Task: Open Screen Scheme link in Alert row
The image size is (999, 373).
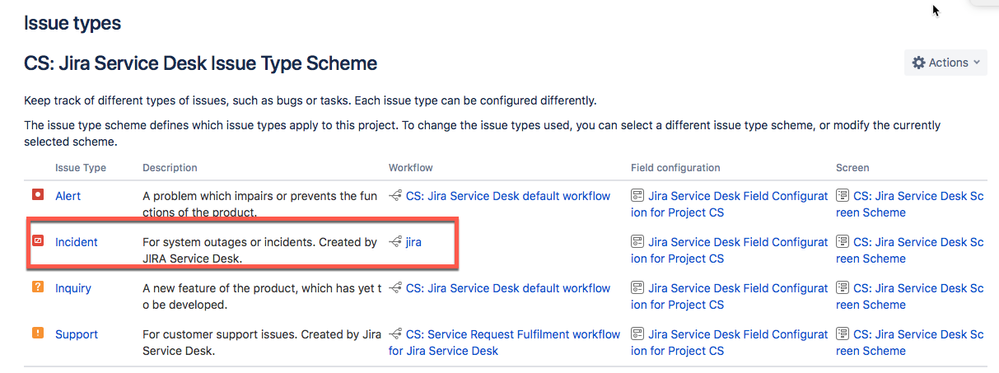Action: click(910, 204)
